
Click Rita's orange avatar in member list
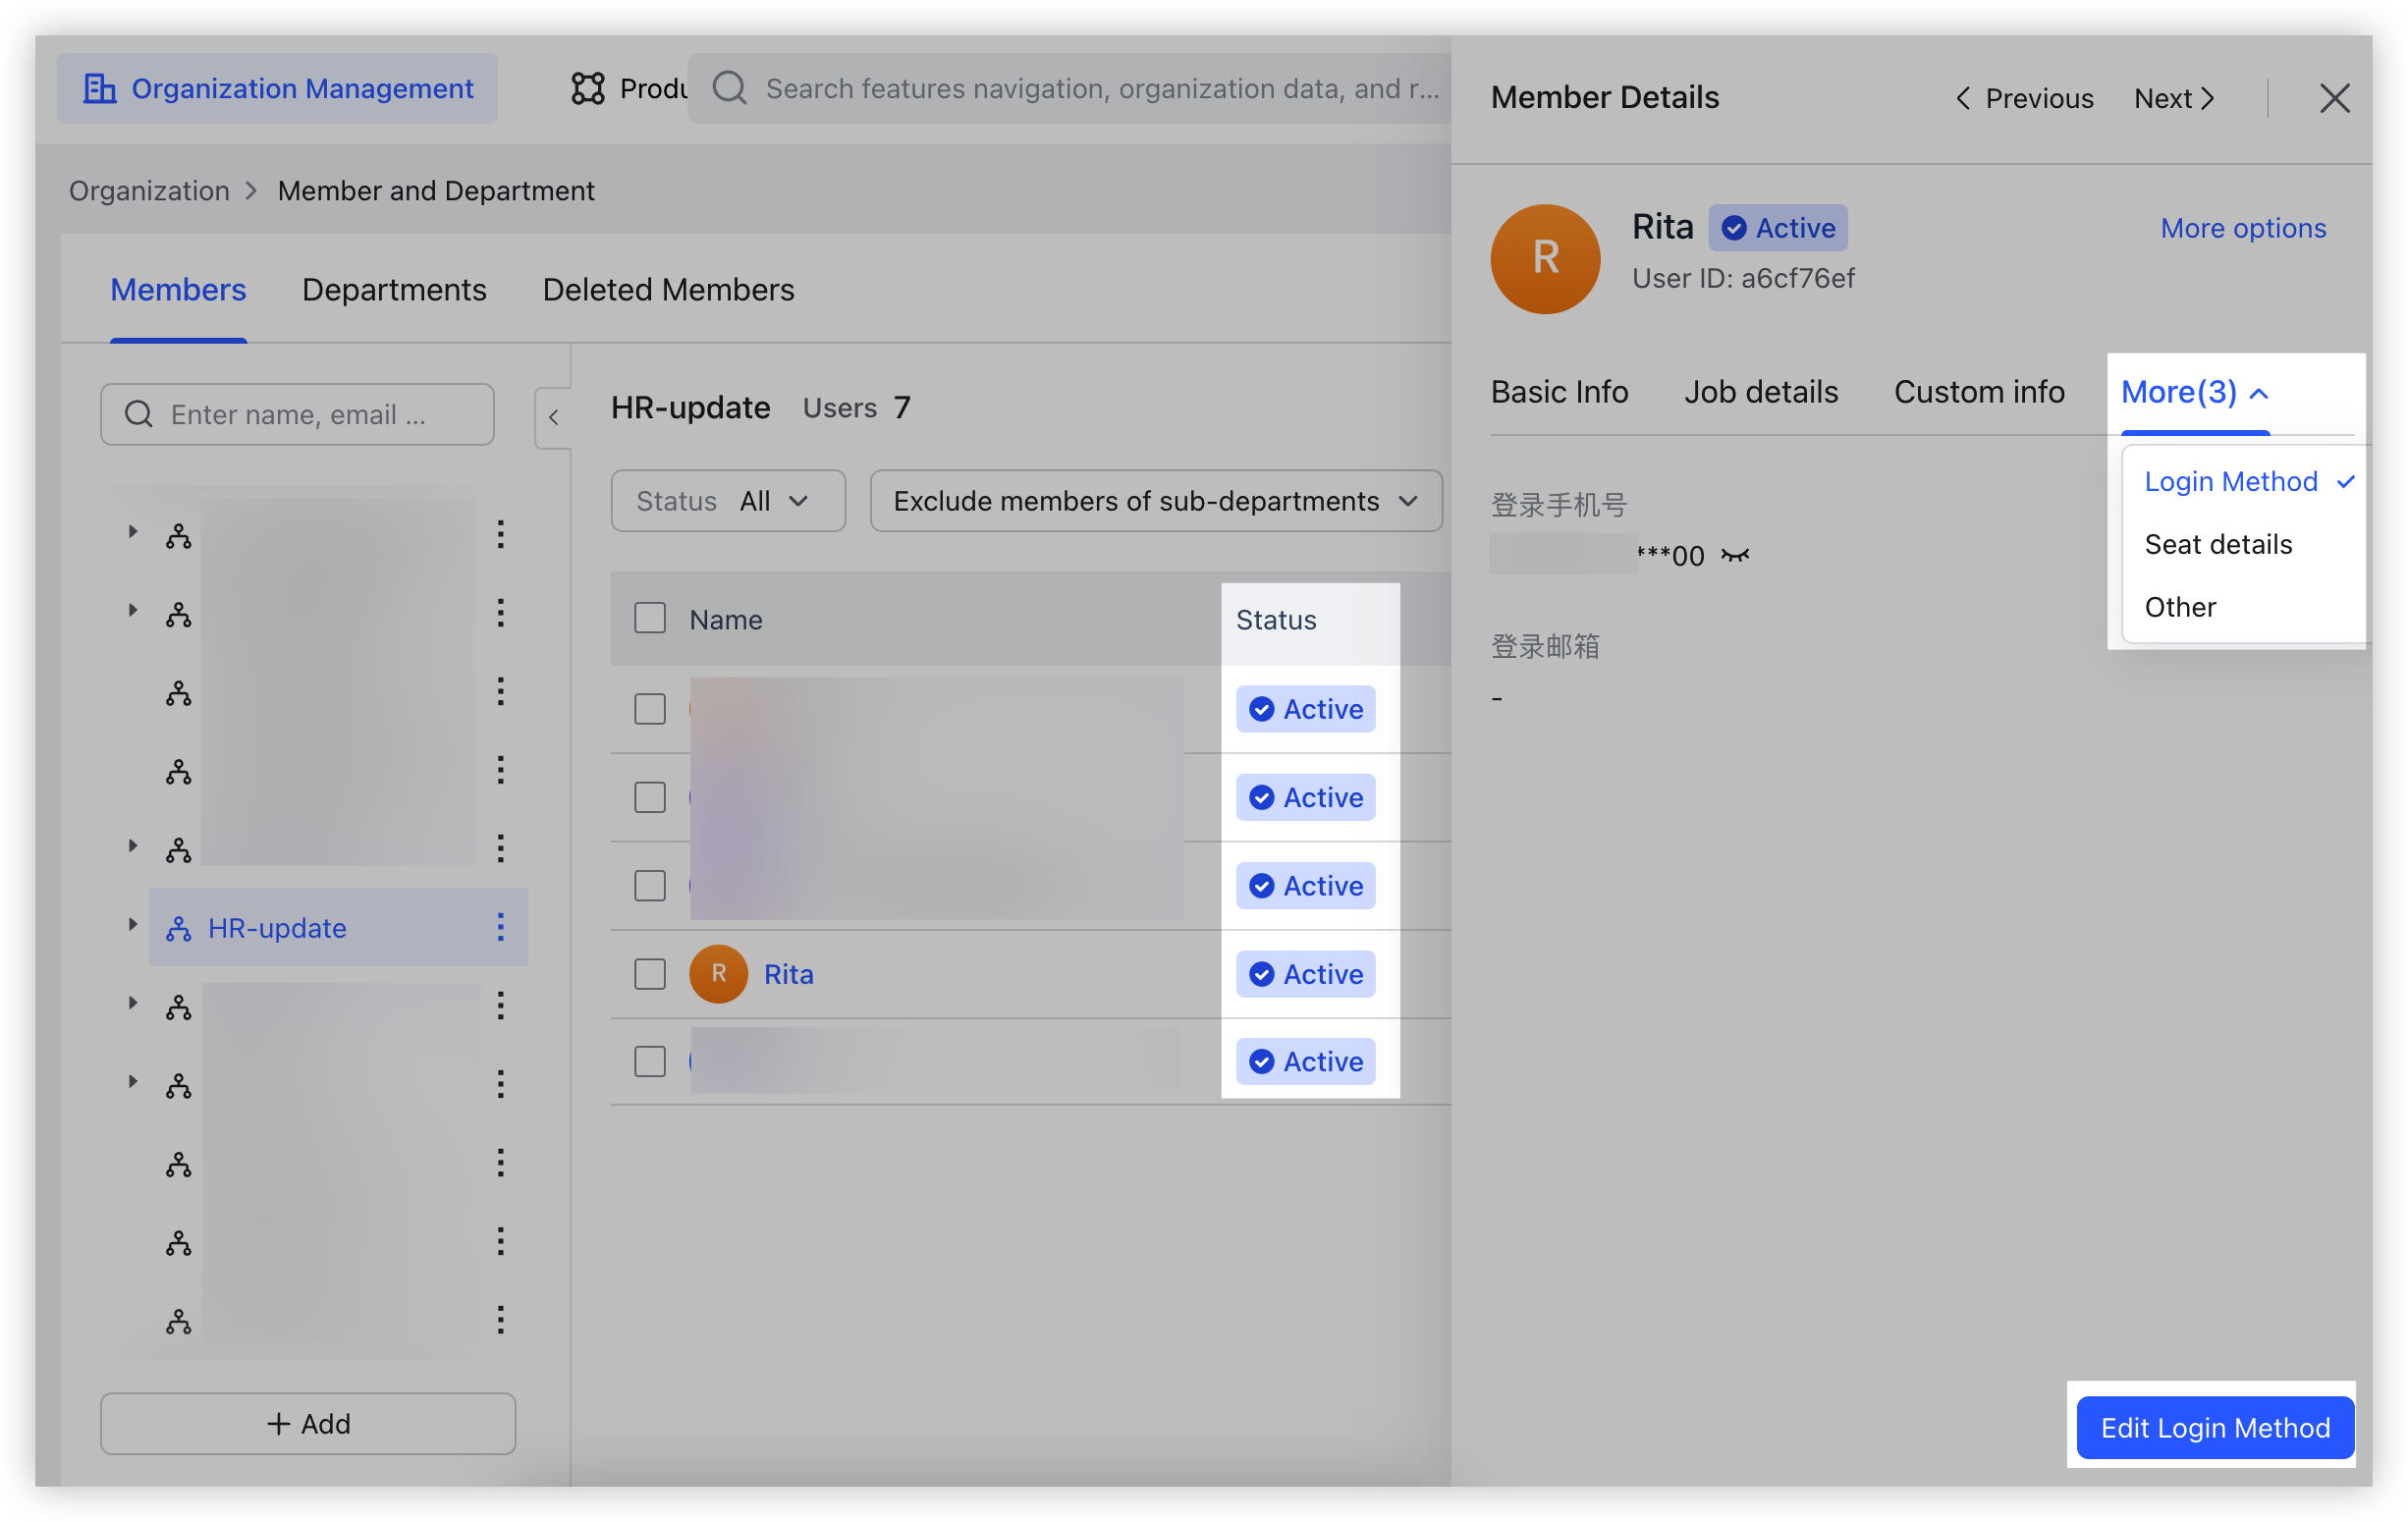coord(718,973)
